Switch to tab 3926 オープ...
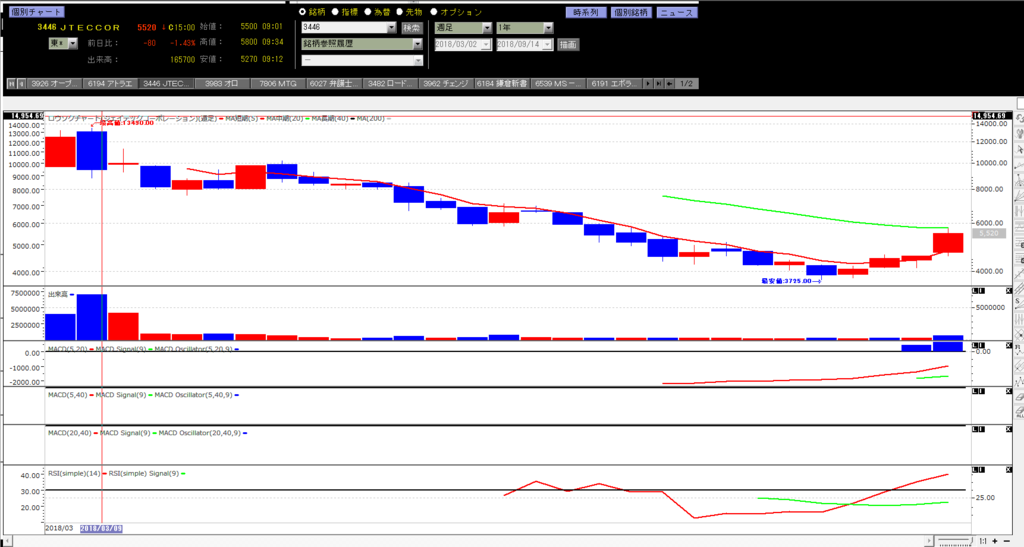 [55, 84]
